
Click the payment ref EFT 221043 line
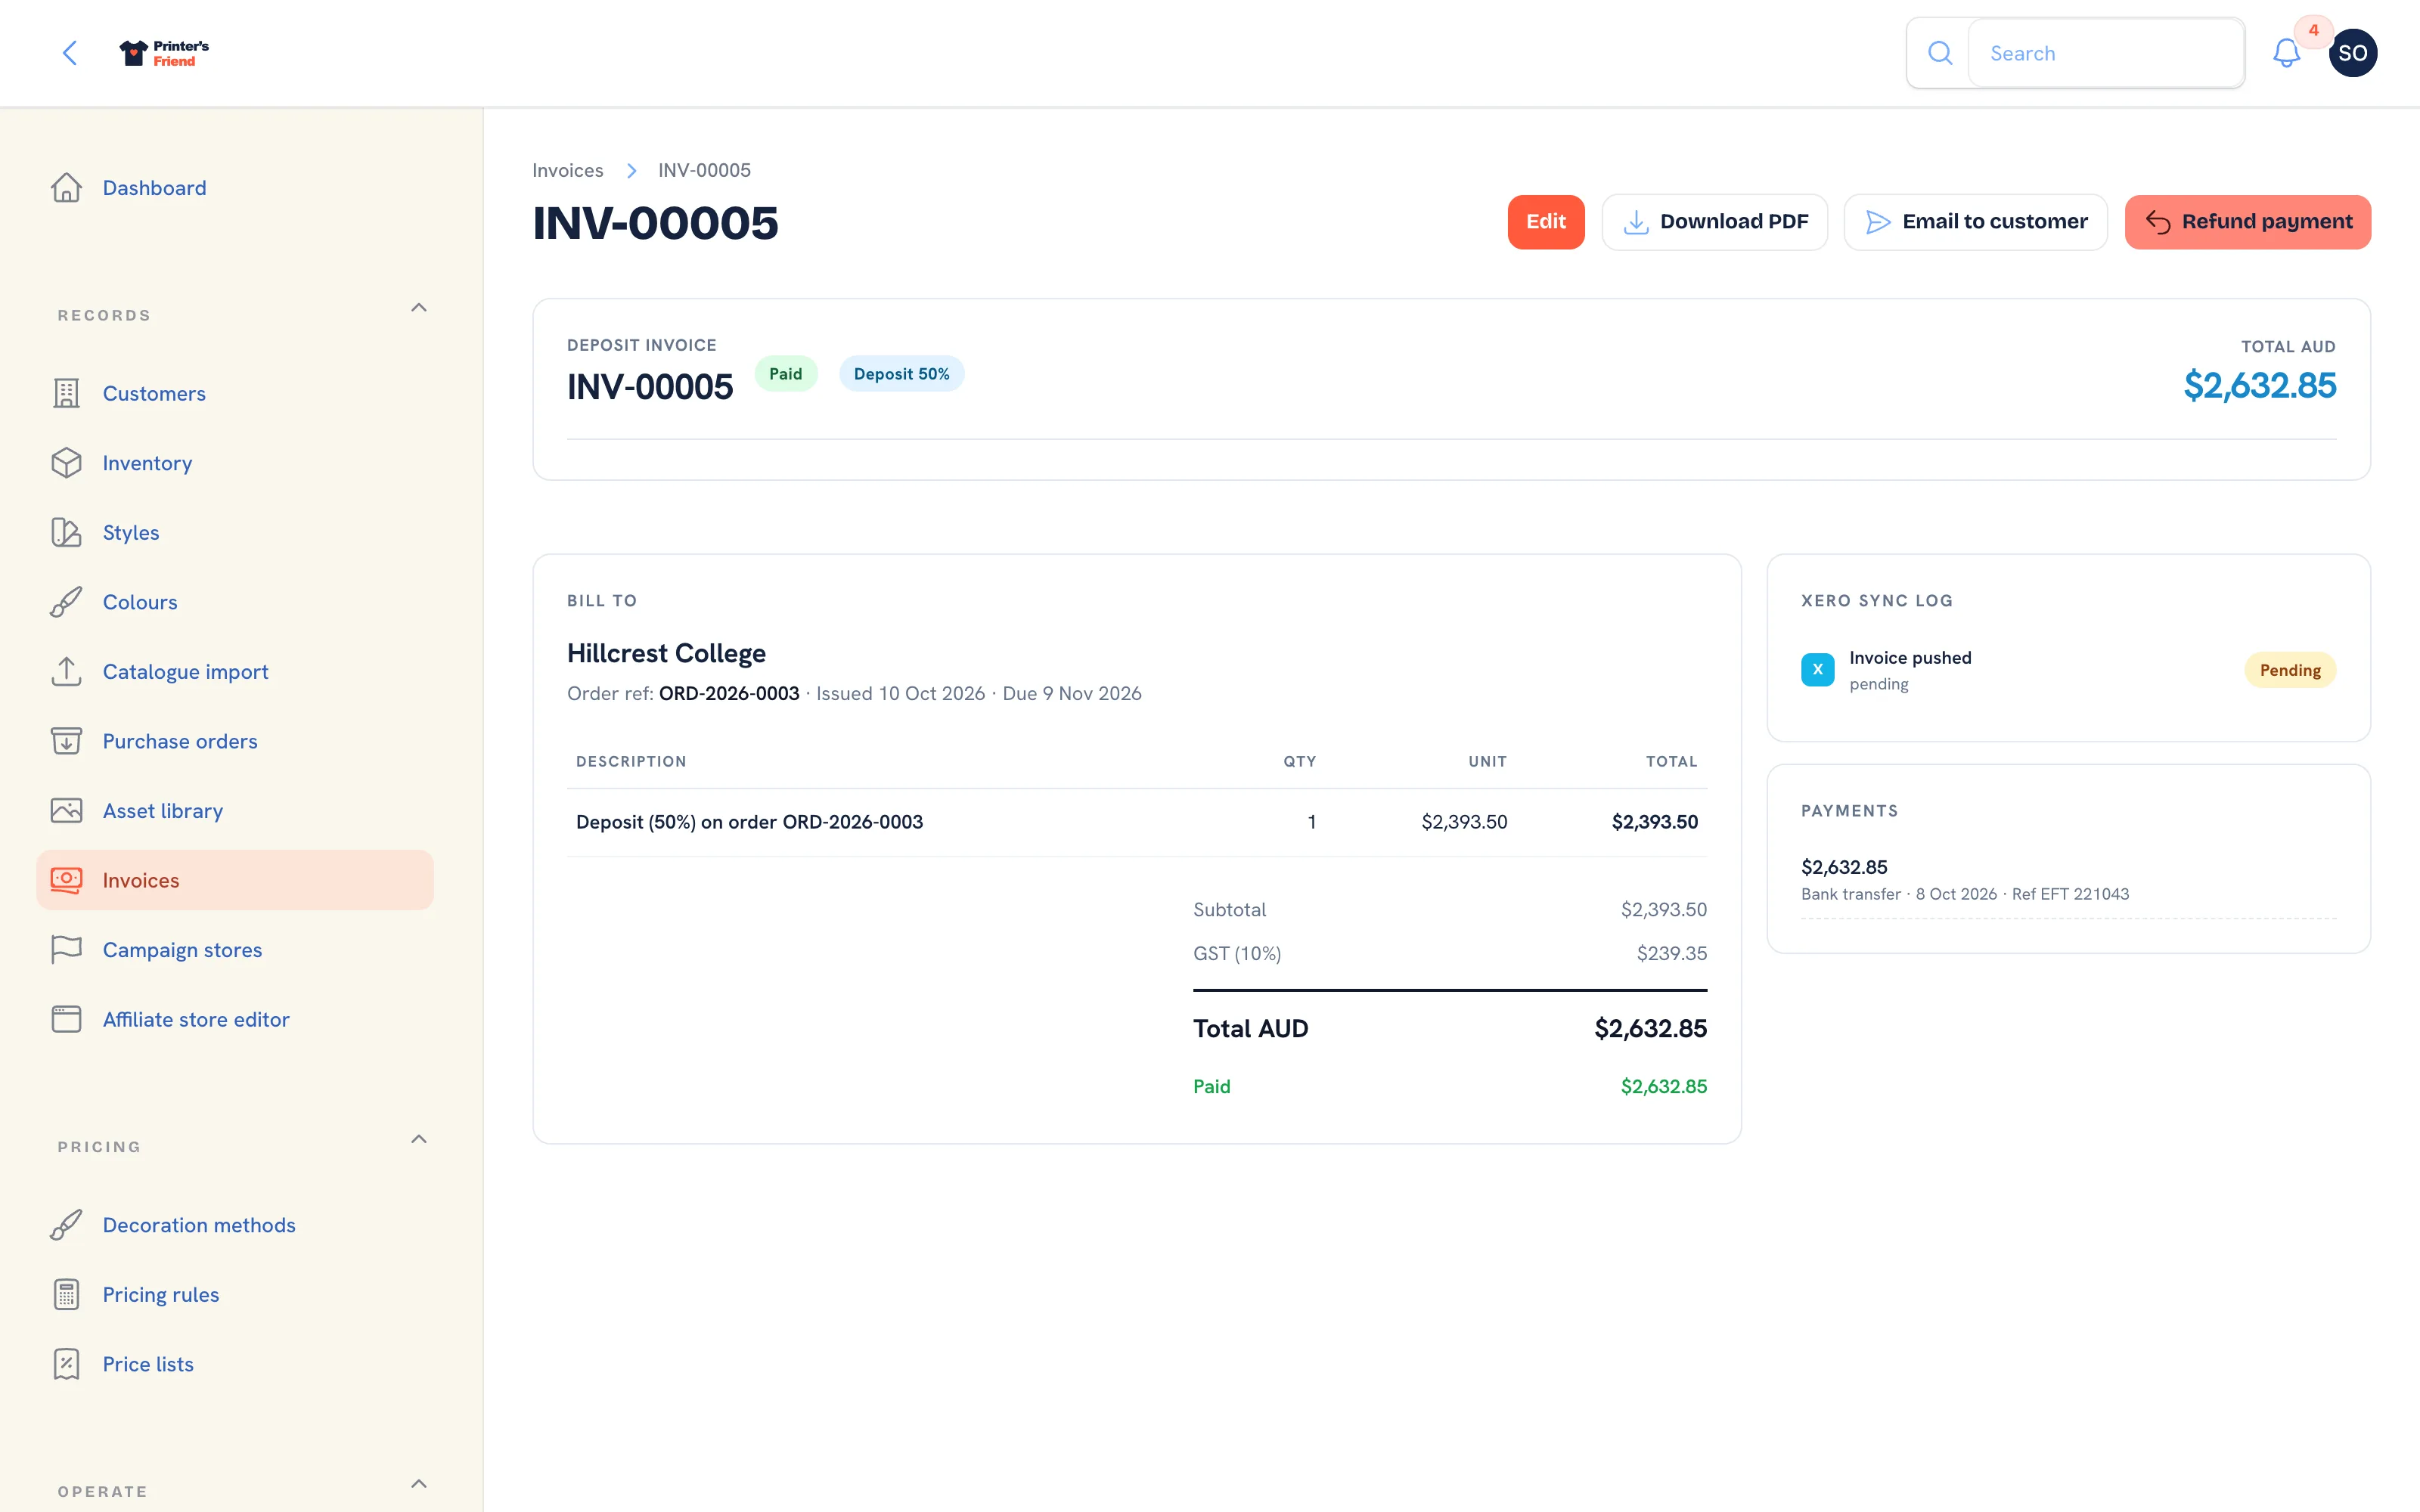(1964, 894)
